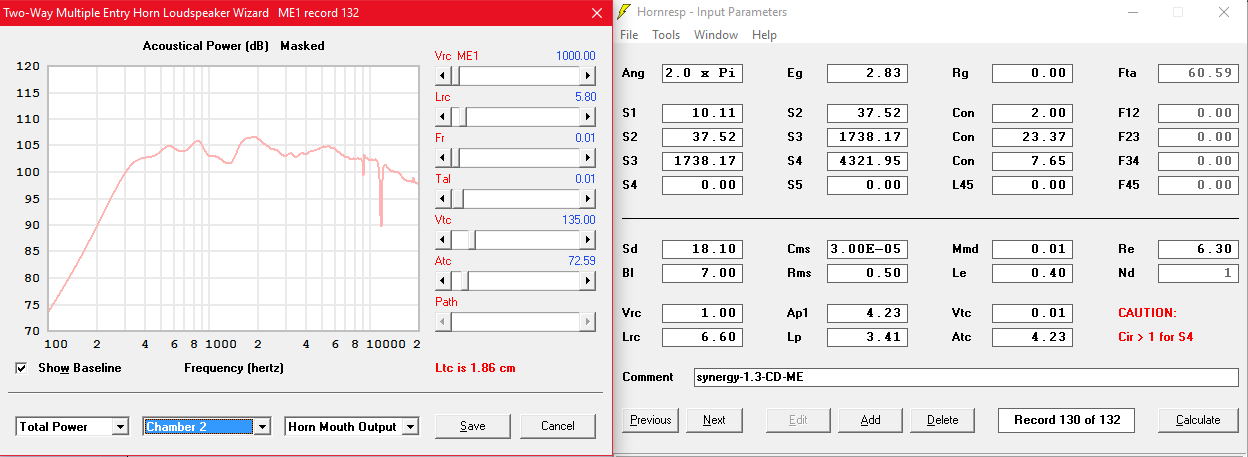The image size is (1248, 457).
Task: Click the Calculate button
Action: 1198,420
